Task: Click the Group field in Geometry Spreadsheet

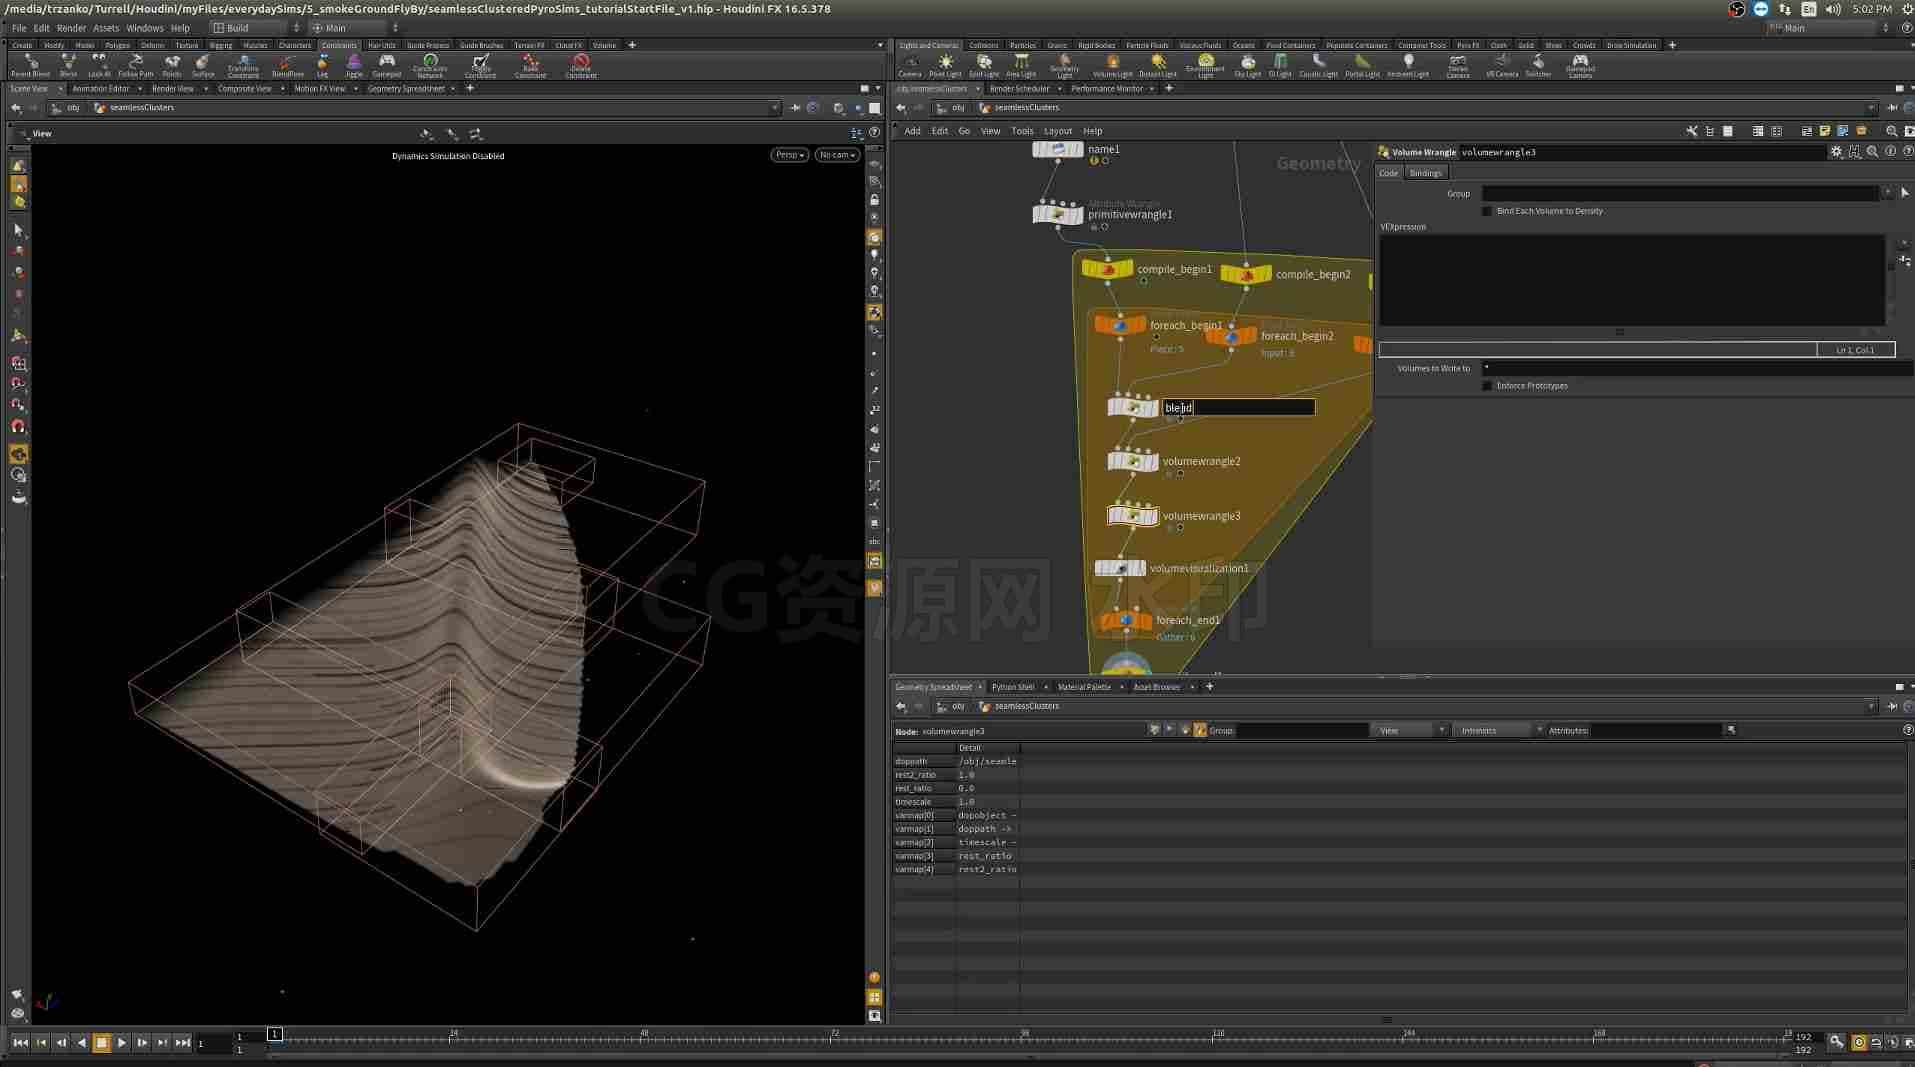Action: (1302, 731)
